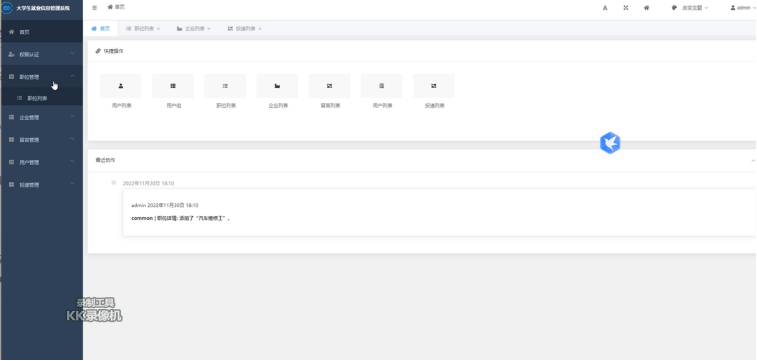Viewport: 757px width, 361px height.
Task: Click the palette icon beside 改变主题
Action: coord(674,8)
